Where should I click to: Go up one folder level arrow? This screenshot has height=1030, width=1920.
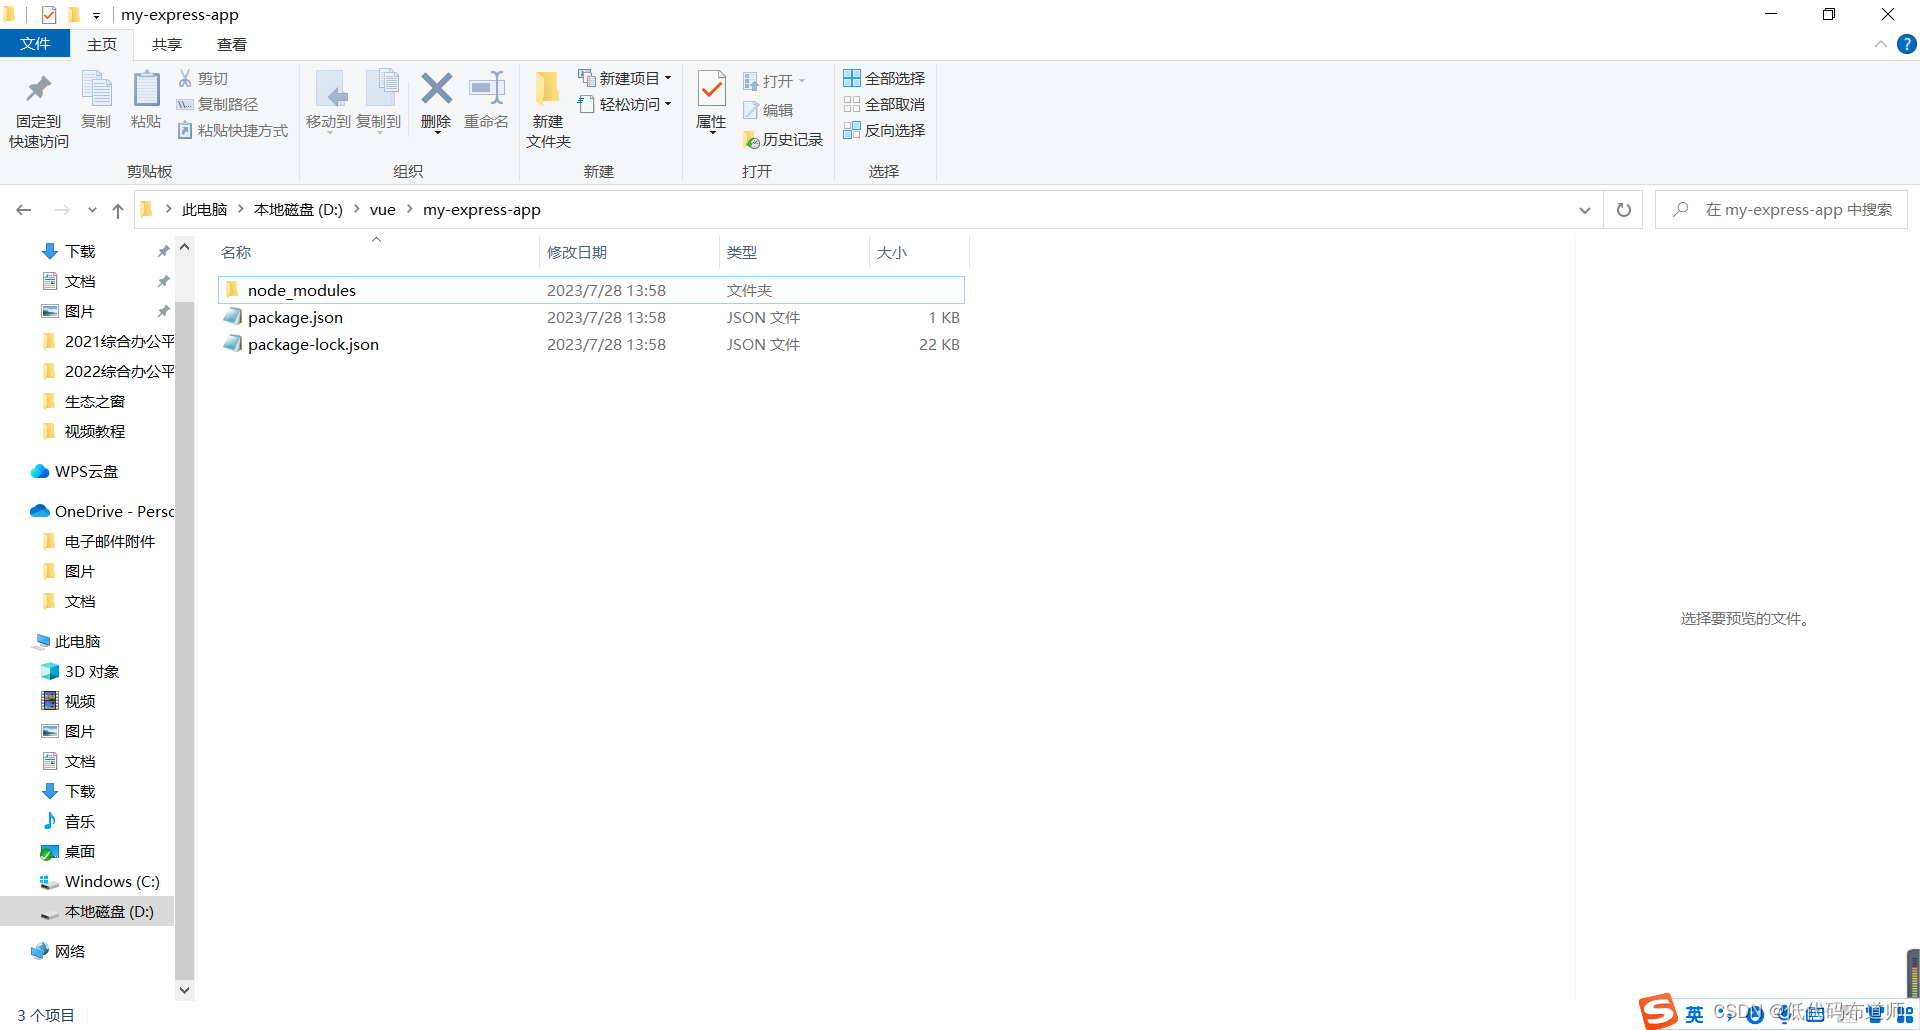[118, 210]
